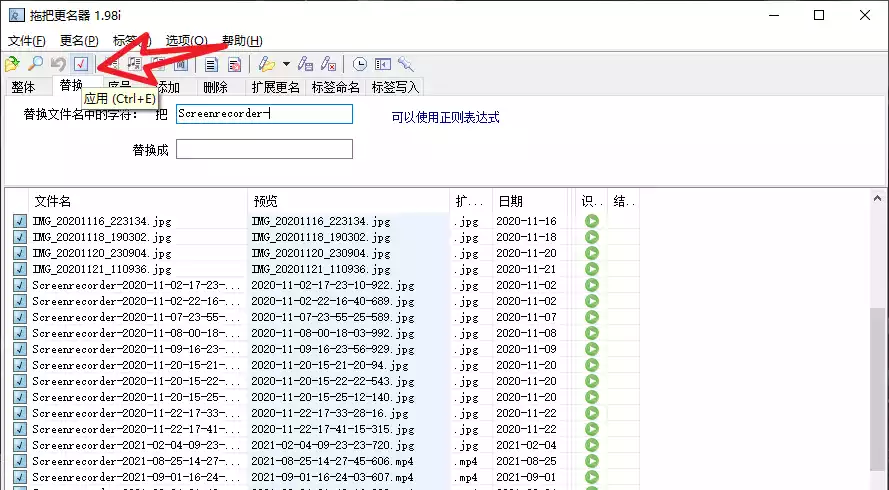This screenshot has height=490, width=889.
Task: Switch to the 删除 tab
Action: [215, 87]
